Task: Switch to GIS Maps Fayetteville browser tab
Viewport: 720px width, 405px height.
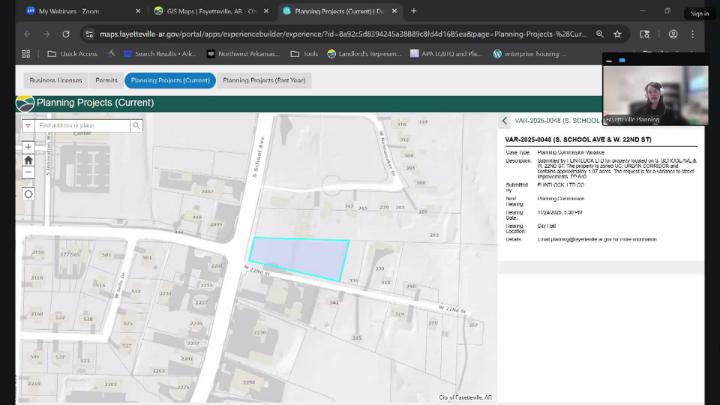Action: point(208,11)
